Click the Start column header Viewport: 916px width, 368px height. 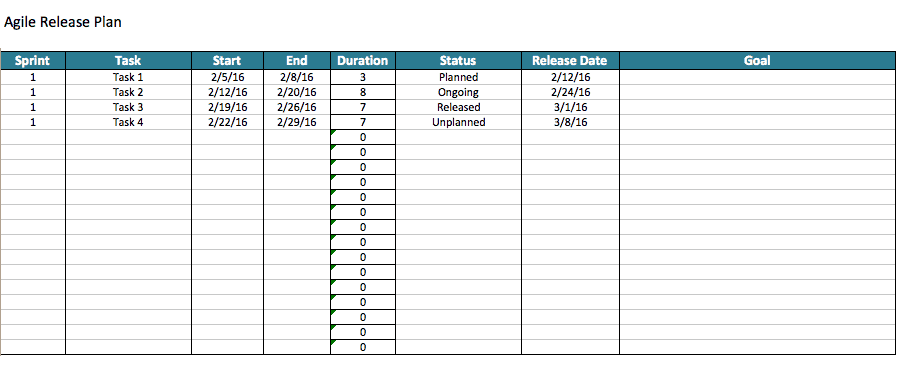pos(228,61)
